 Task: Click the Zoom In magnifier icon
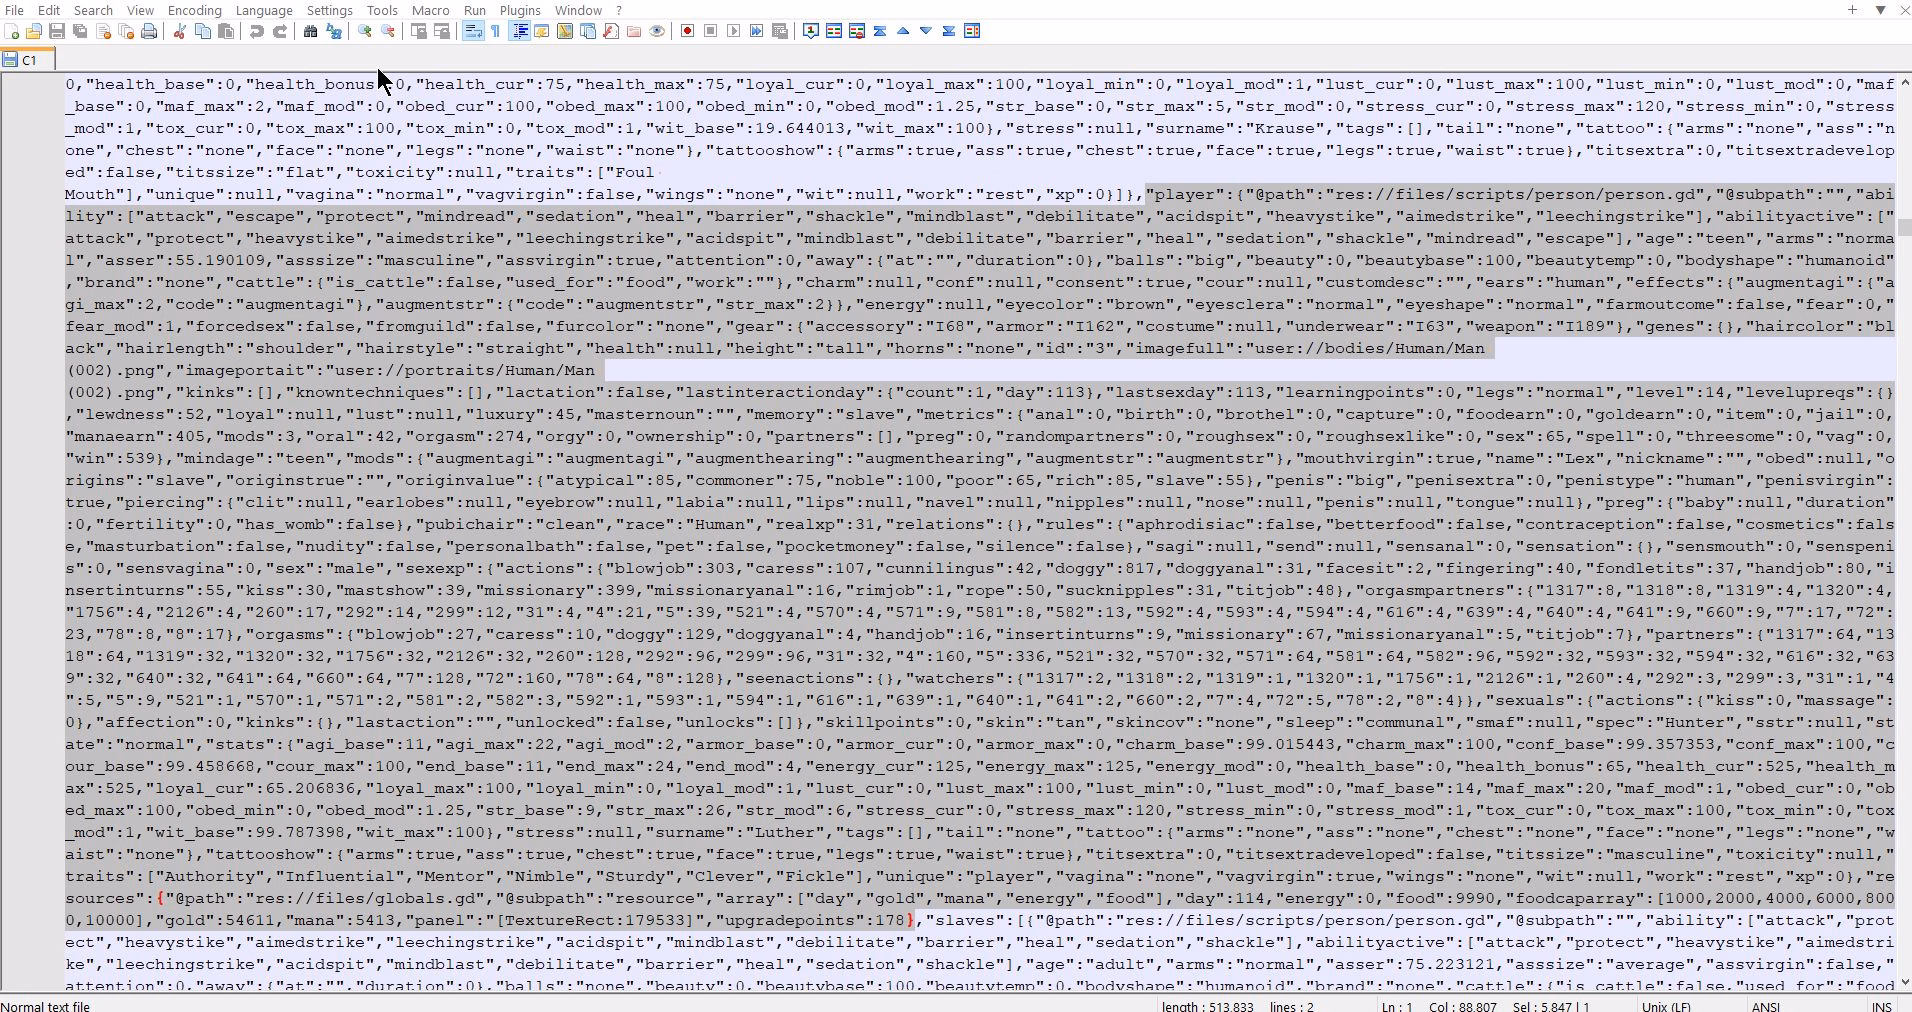point(365,32)
